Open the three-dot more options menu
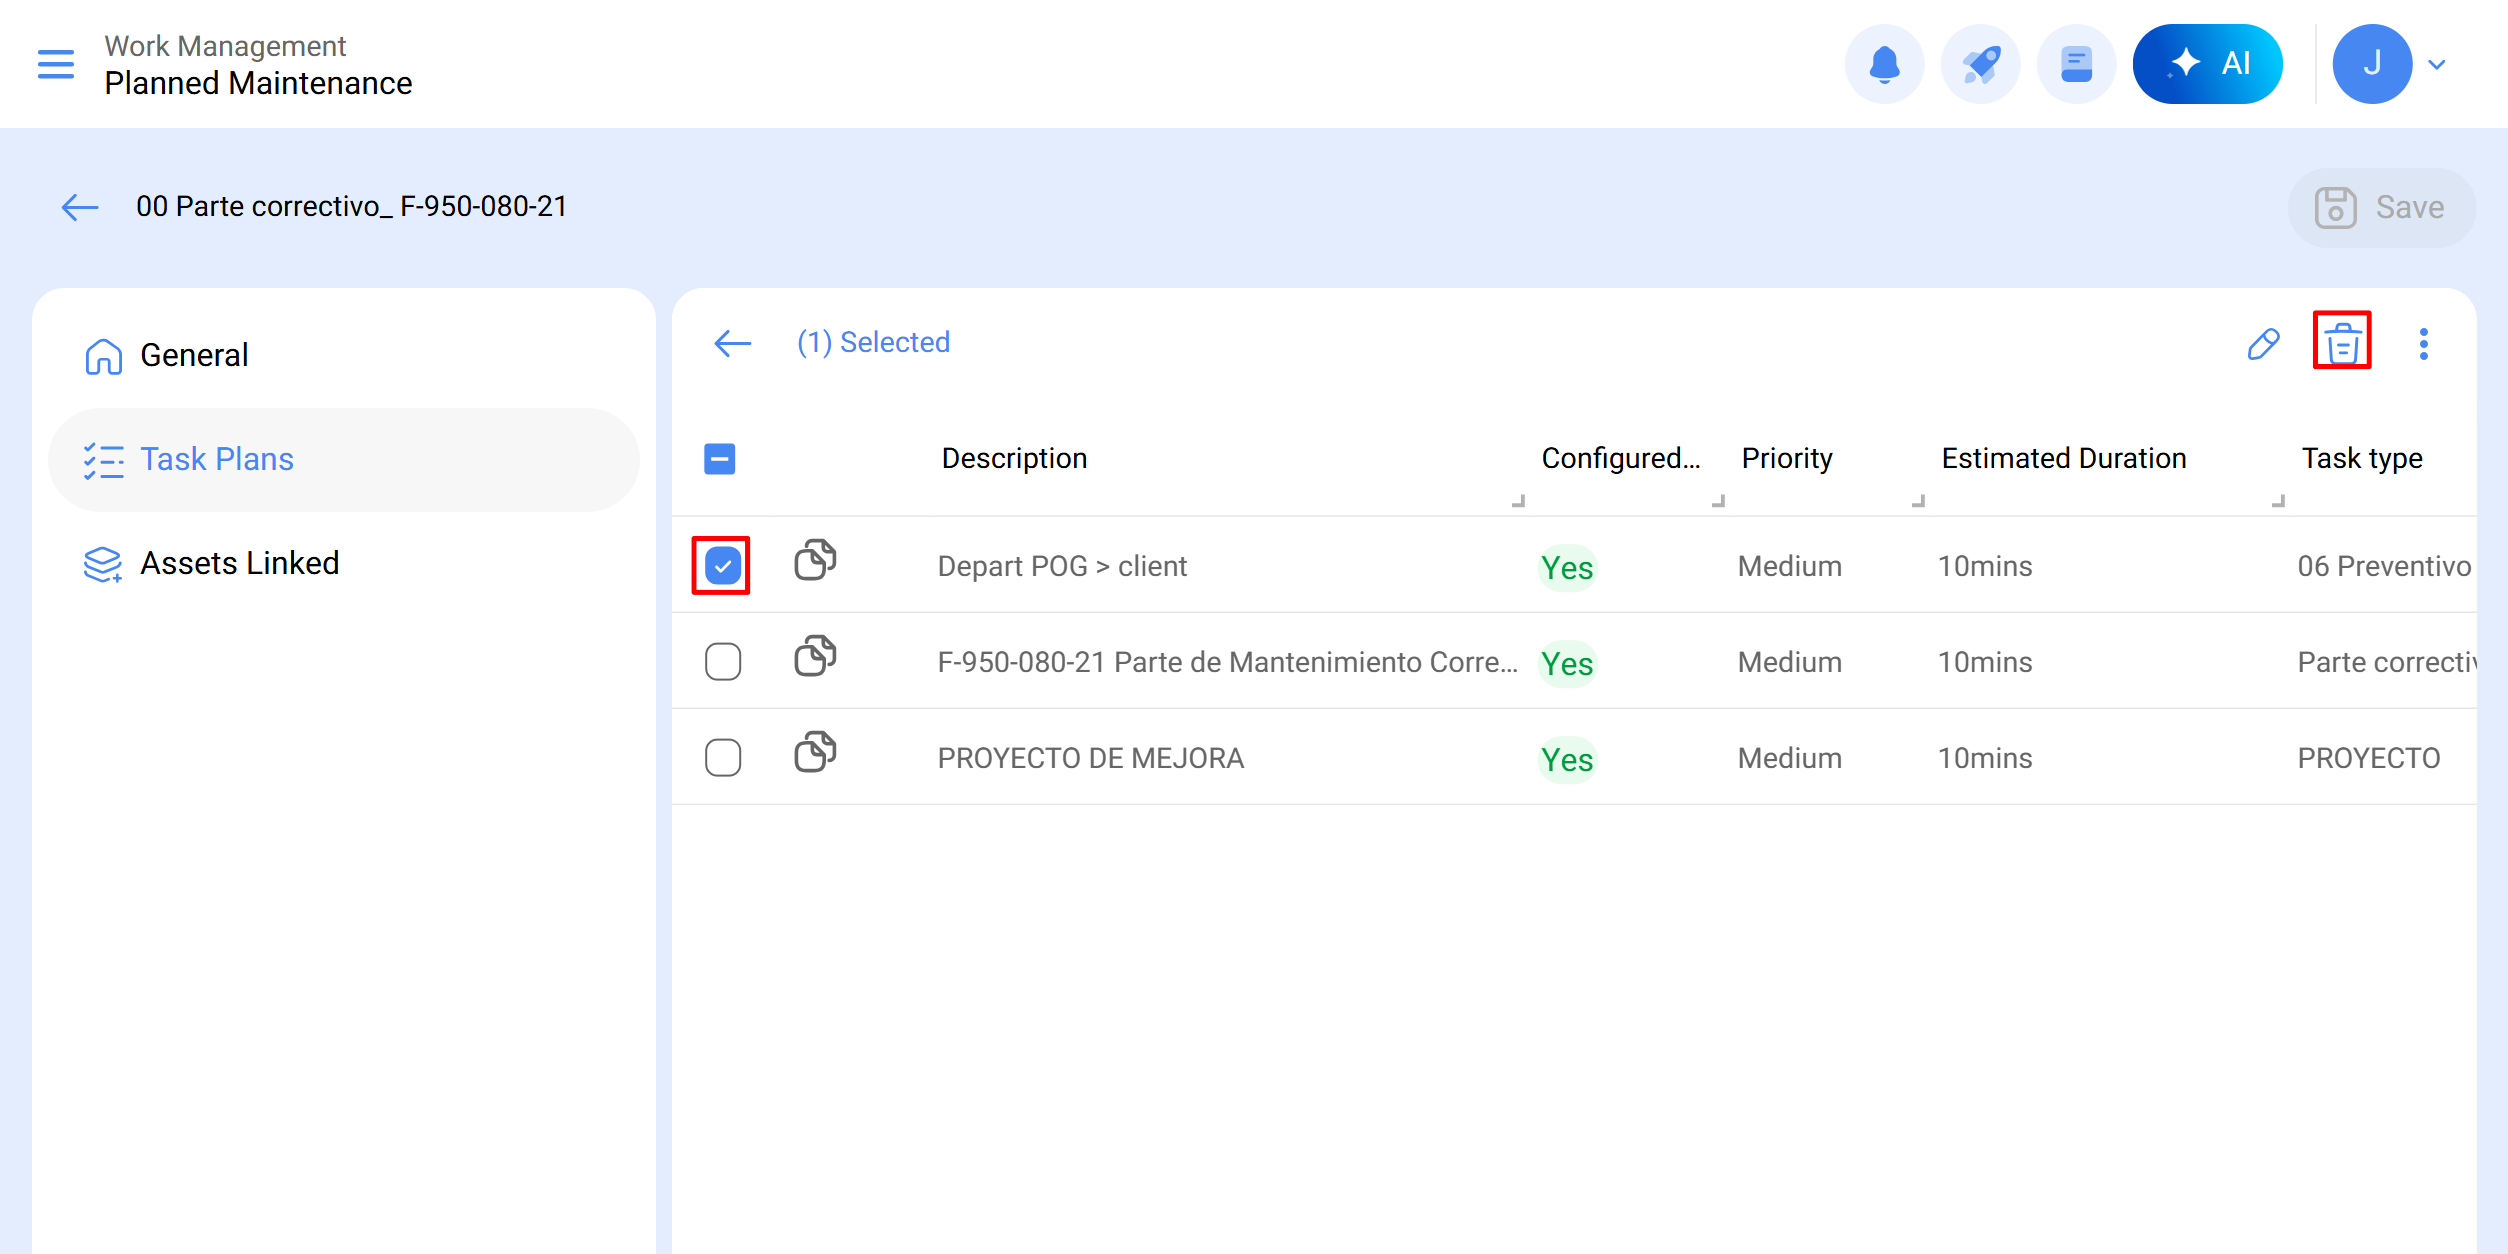The image size is (2508, 1254). (2423, 343)
